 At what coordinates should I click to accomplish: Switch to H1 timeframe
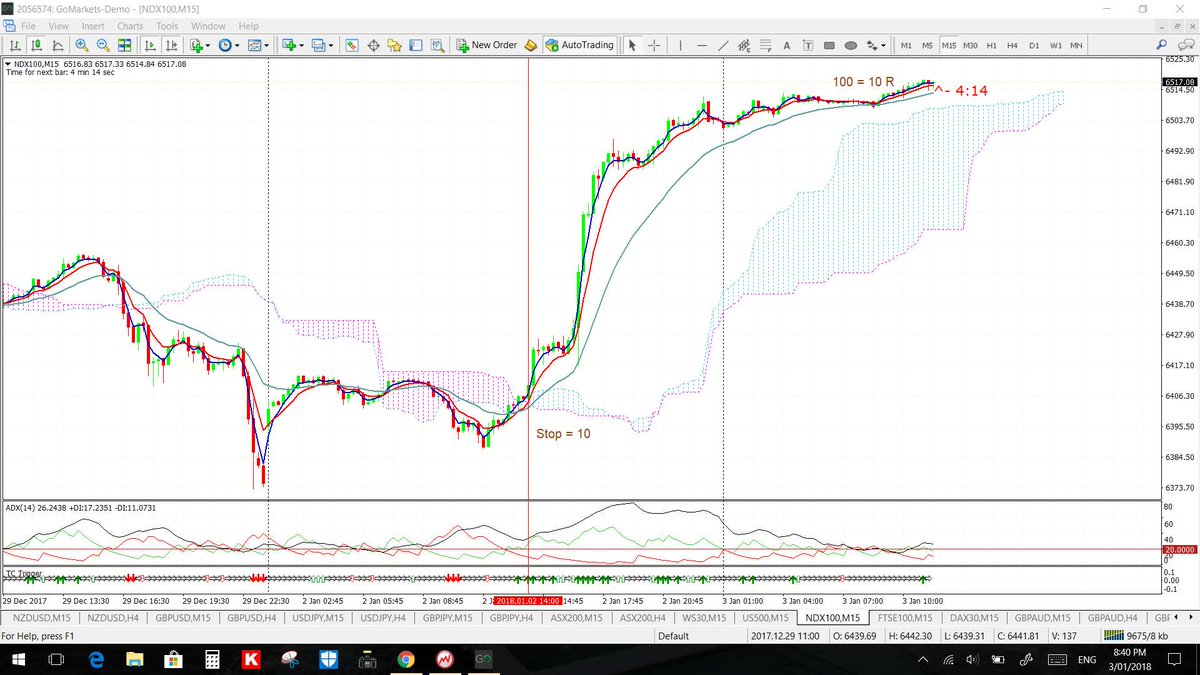pyautogui.click(x=992, y=45)
